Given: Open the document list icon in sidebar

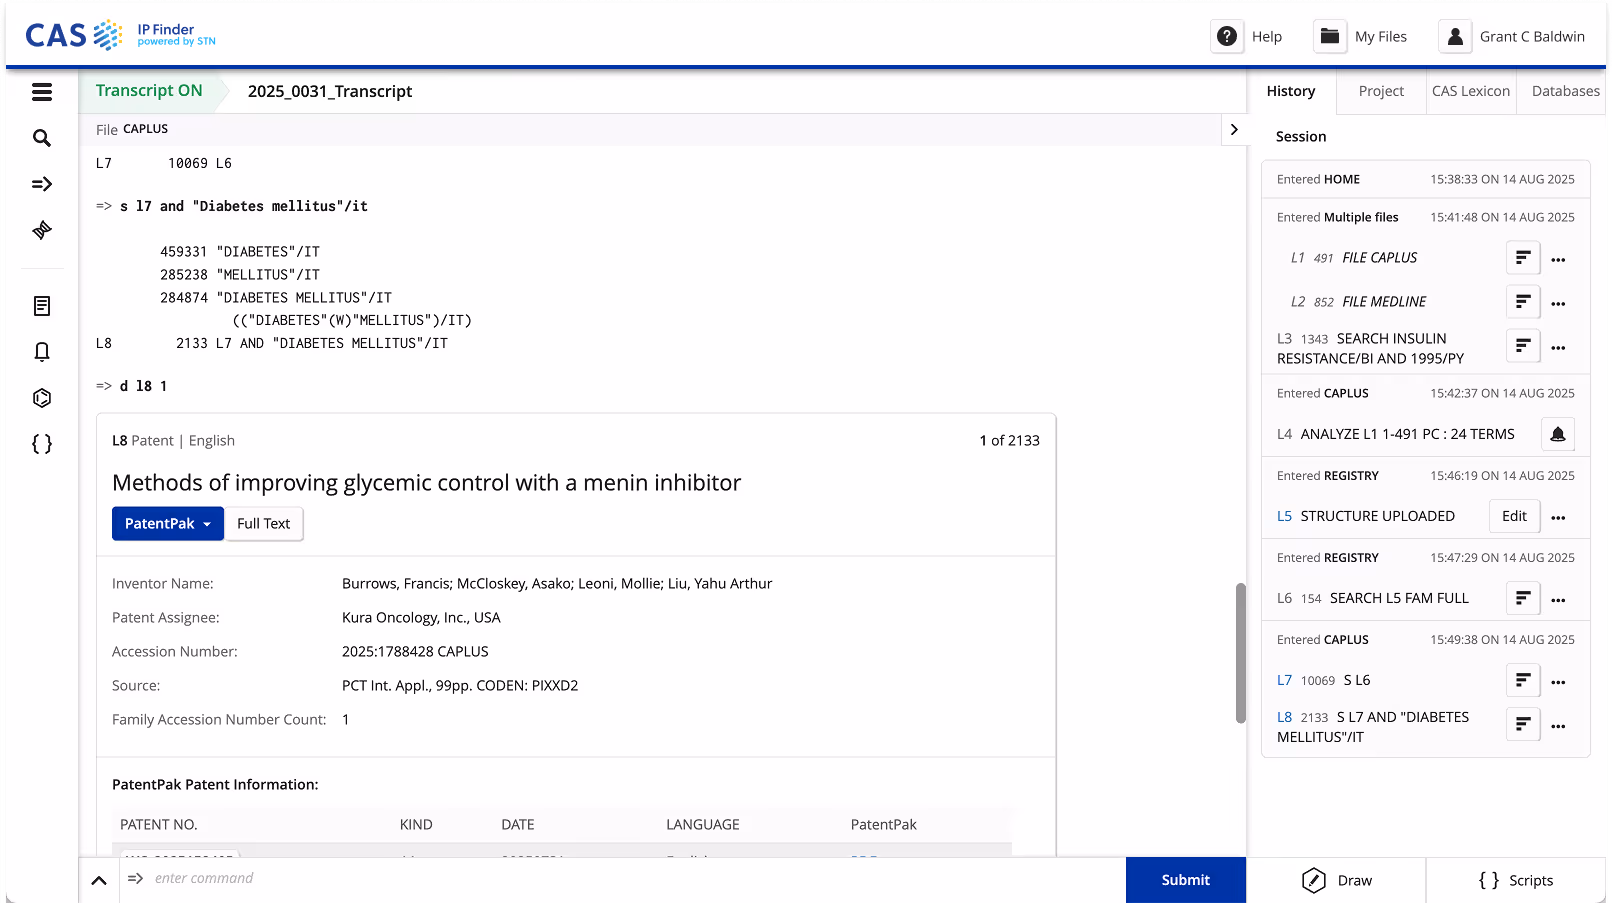Looking at the screenshot, I should [42, 306].
